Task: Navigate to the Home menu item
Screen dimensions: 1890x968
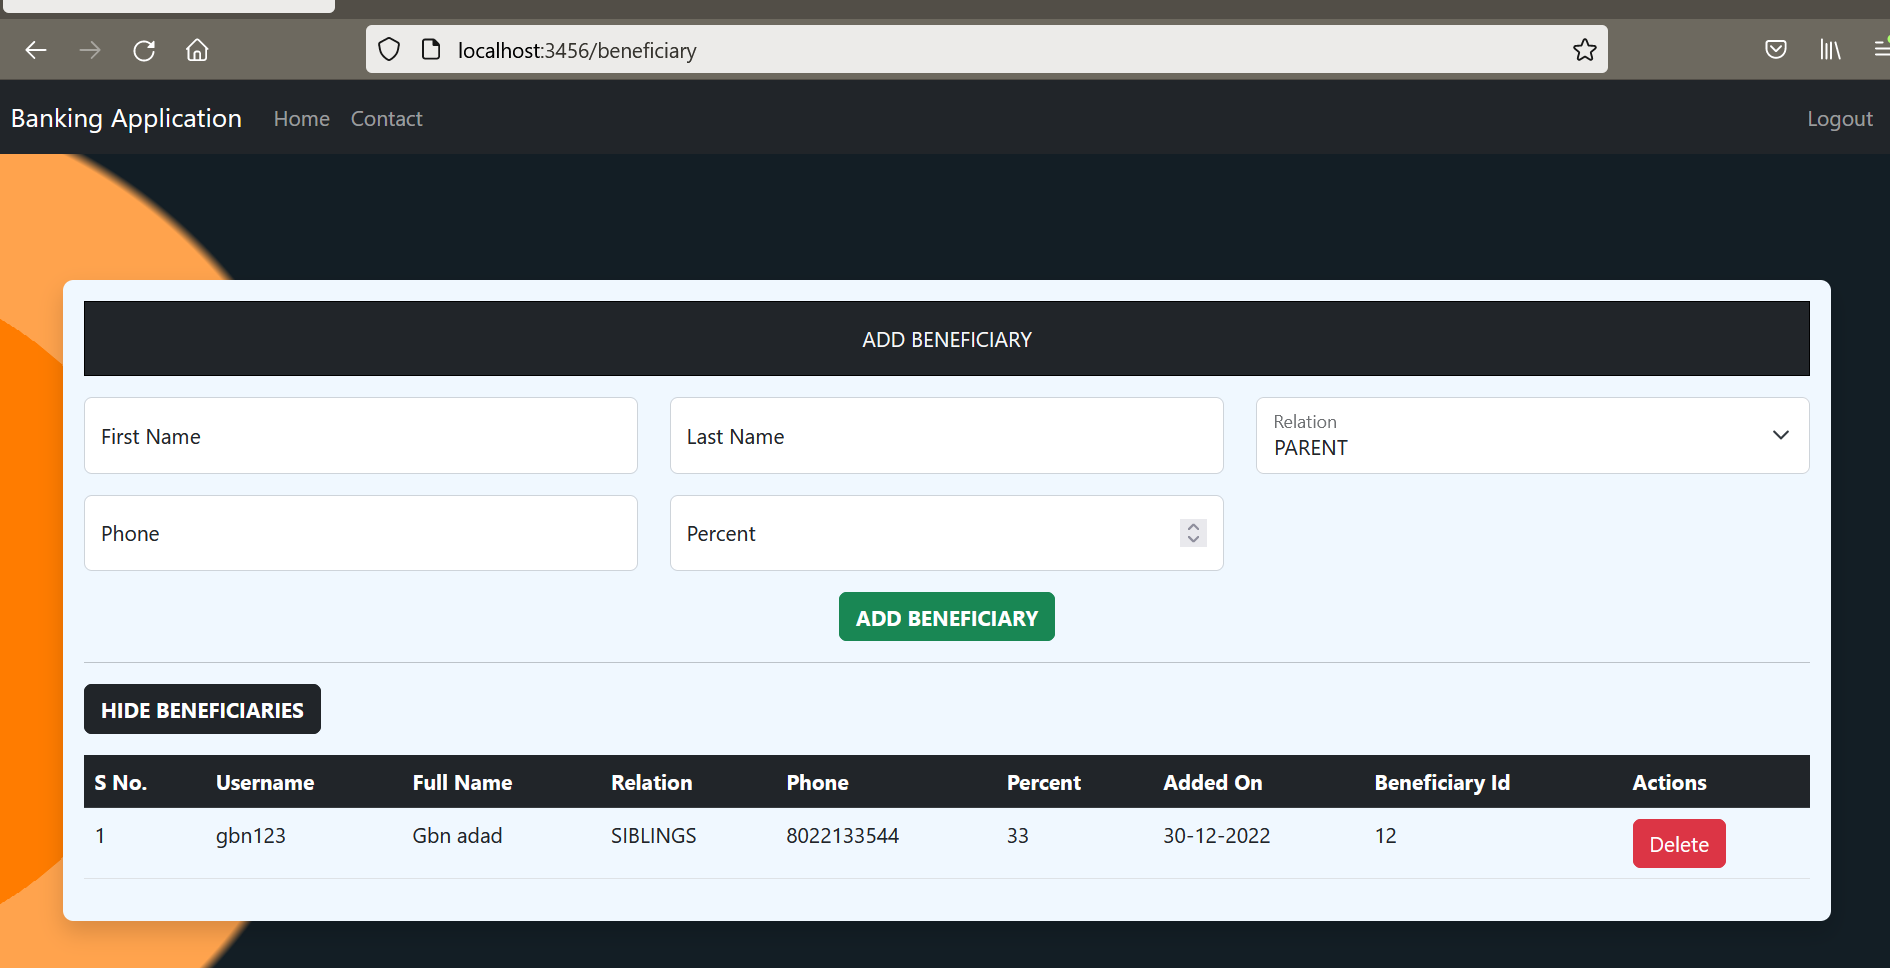Action: 301,118
